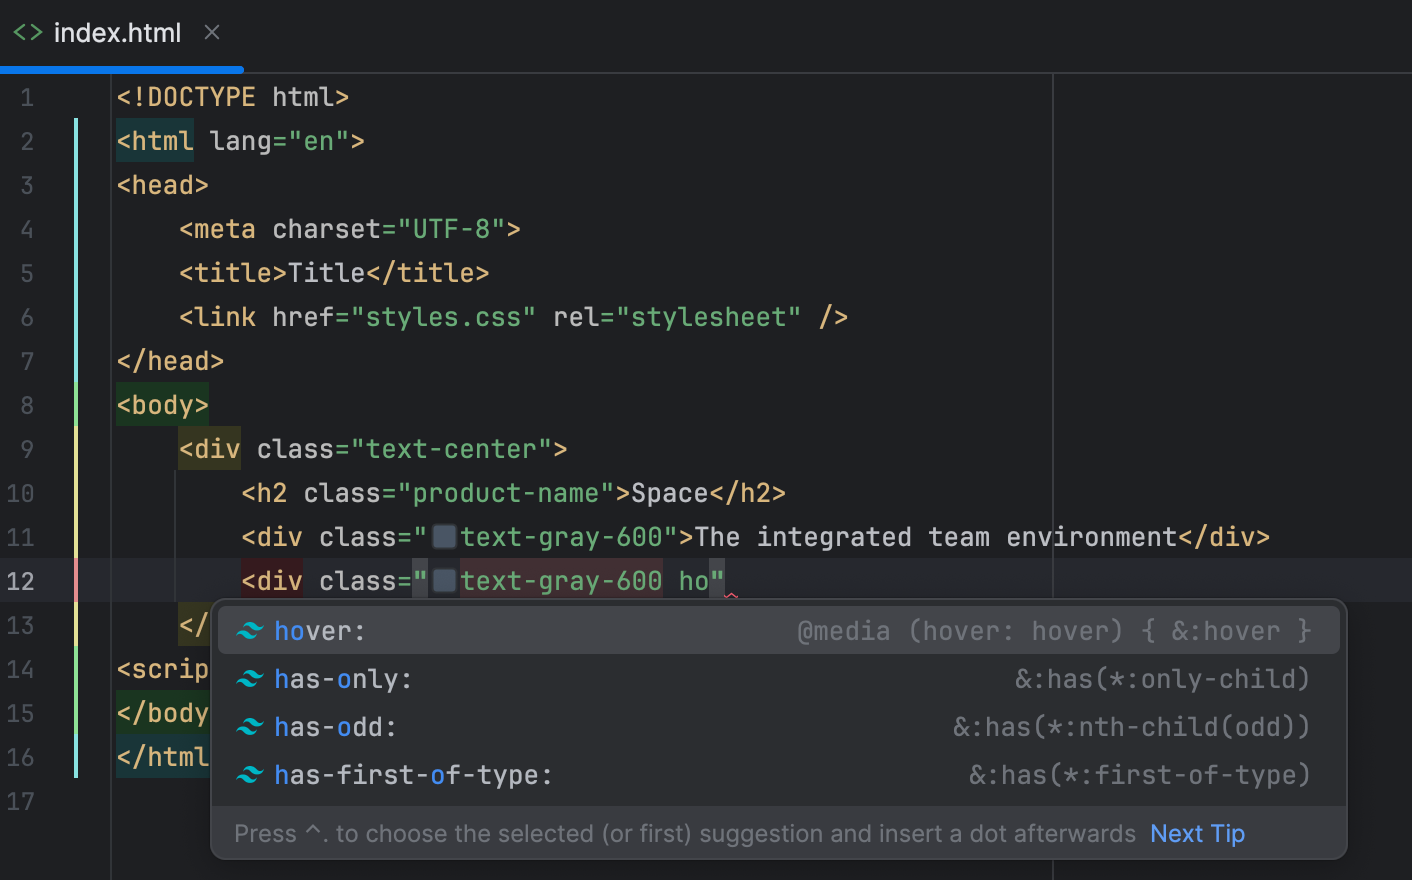Click the red change marker beside line 12
Screen dimensions: 1412x880
(77, 580)
